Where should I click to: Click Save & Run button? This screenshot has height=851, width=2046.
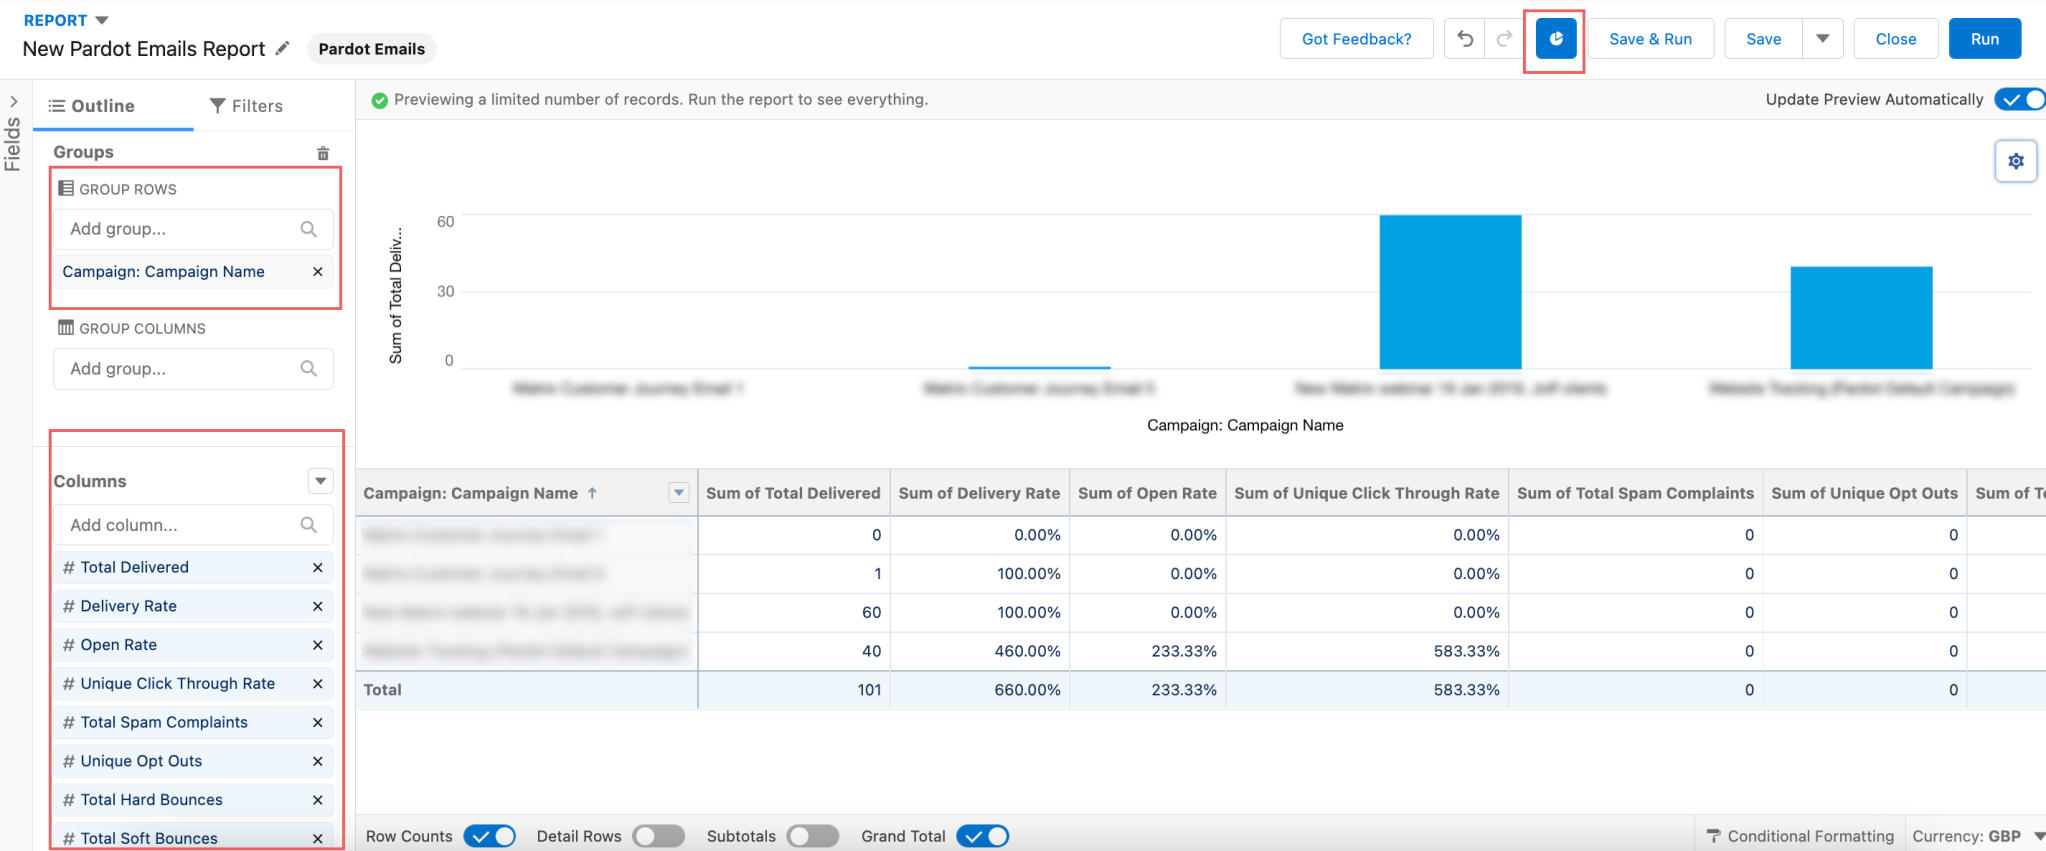pos(1650,39)
